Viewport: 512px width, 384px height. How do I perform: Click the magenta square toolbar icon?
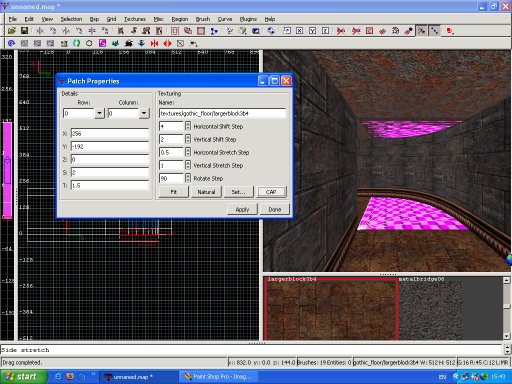click(x=102, y=43)
